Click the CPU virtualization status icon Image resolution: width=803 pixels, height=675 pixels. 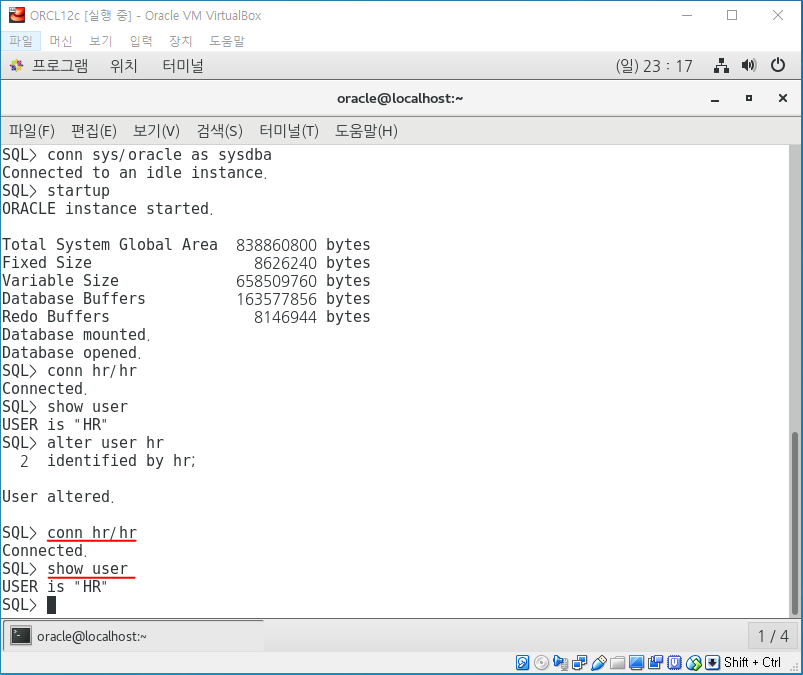(674, 662)
